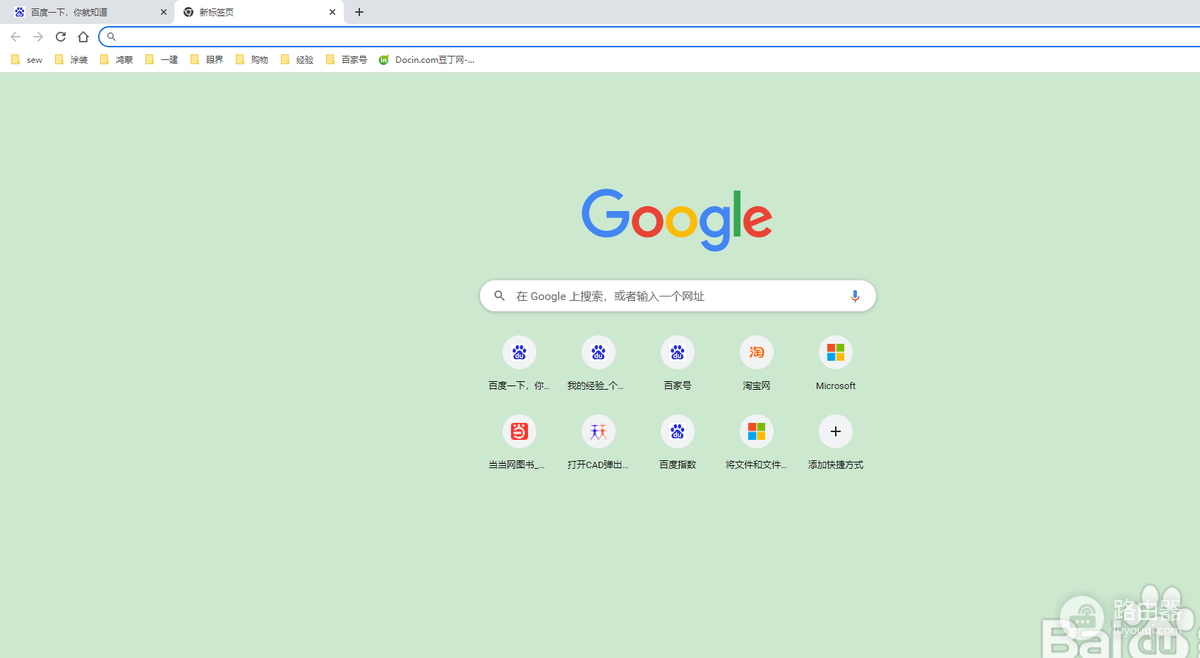Open the sew bookmark folder
Image resolution: width=1200 pixels, height=658 pixels.
[27, 60]
